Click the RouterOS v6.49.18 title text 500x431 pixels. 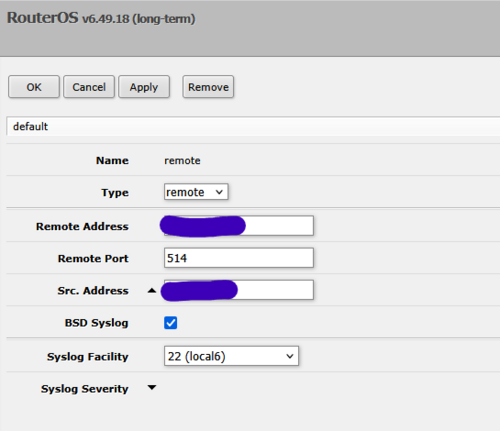click(101, 18)
